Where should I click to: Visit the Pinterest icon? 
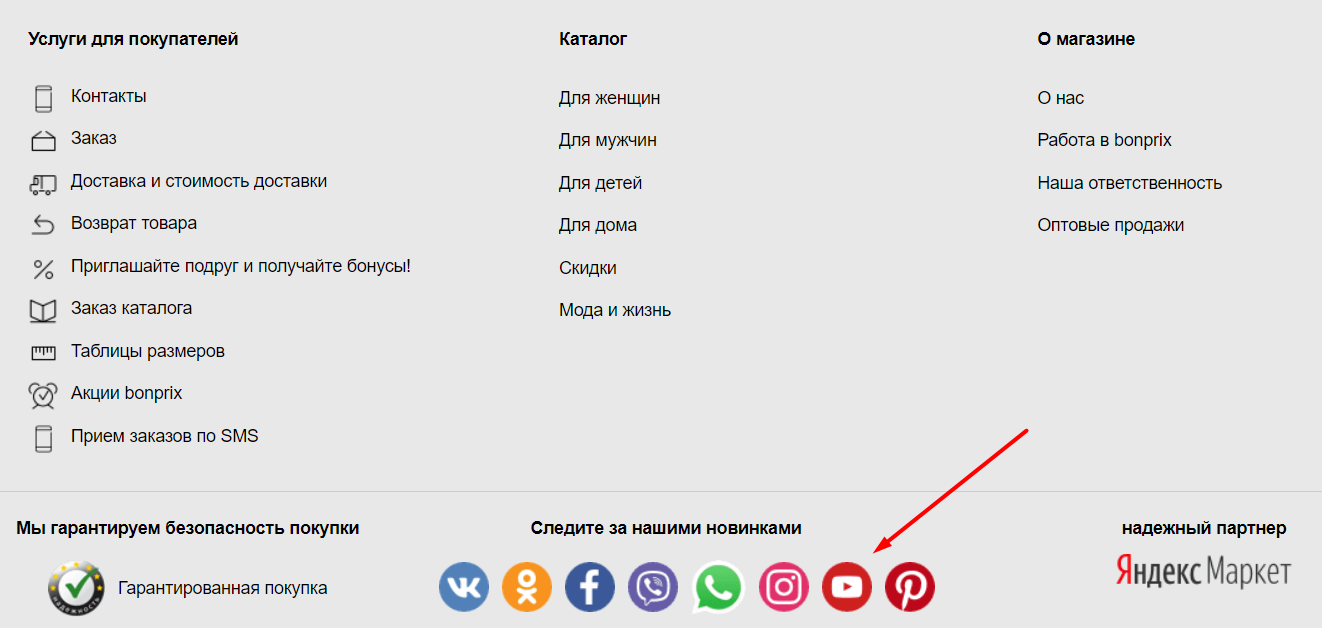click(910, 587)
